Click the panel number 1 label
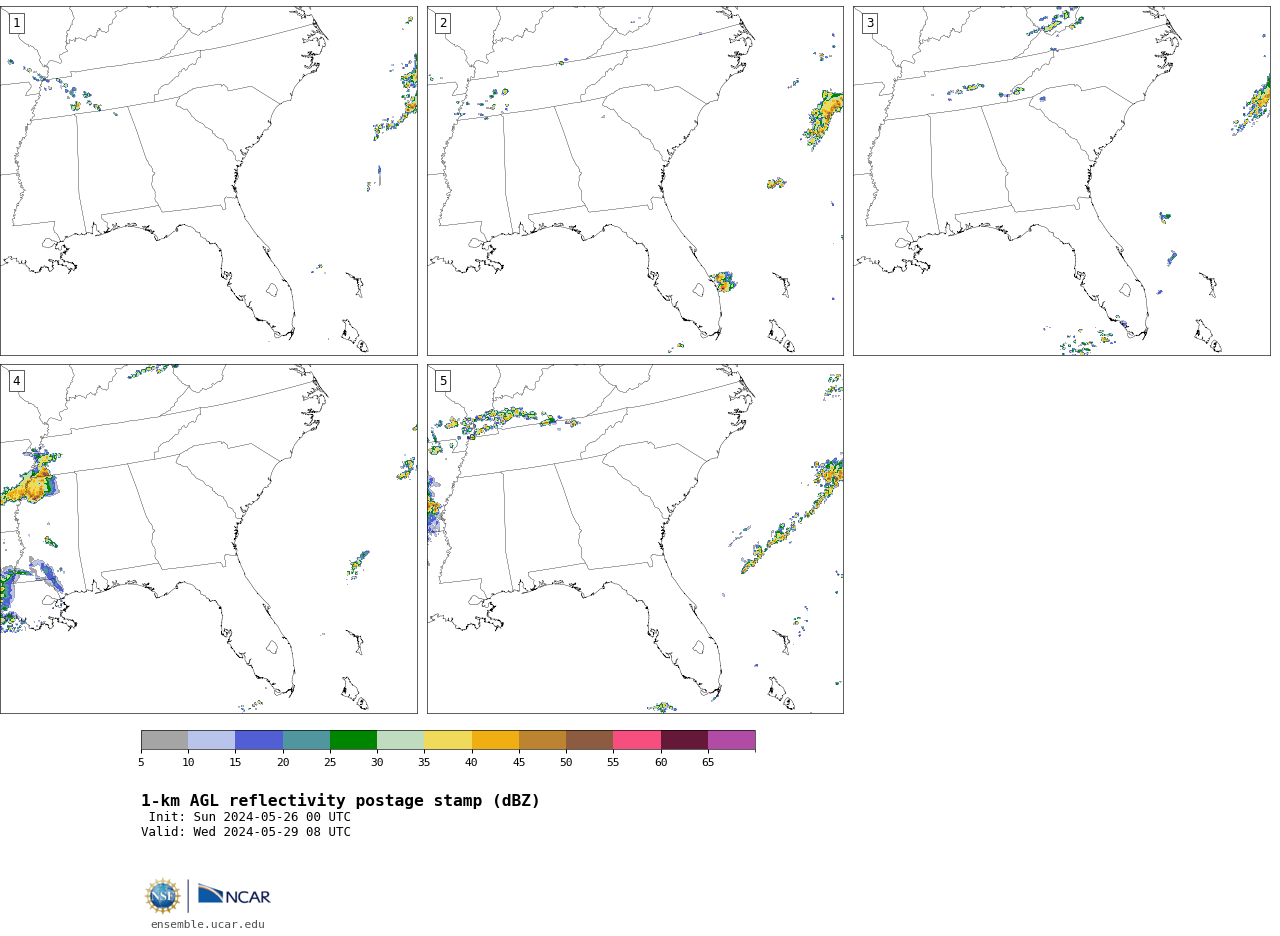 click(x=16, y=23)
